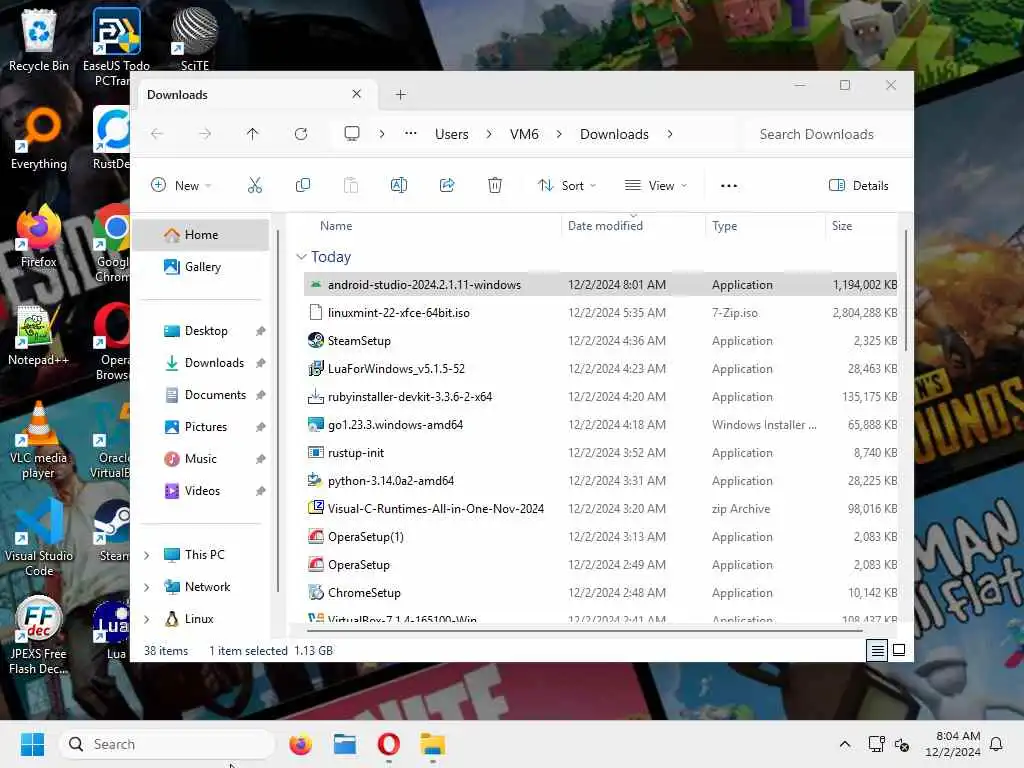Screen dimensions: 1024x768
Task: Select go1.23.3.windows-amd64 file
Action: click(601, 424)
